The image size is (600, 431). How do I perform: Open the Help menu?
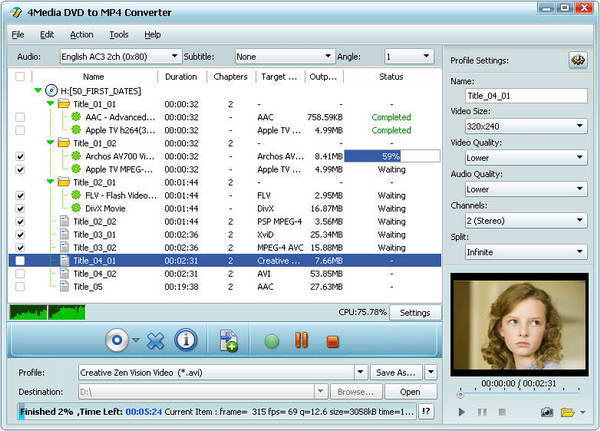[152, 35]
